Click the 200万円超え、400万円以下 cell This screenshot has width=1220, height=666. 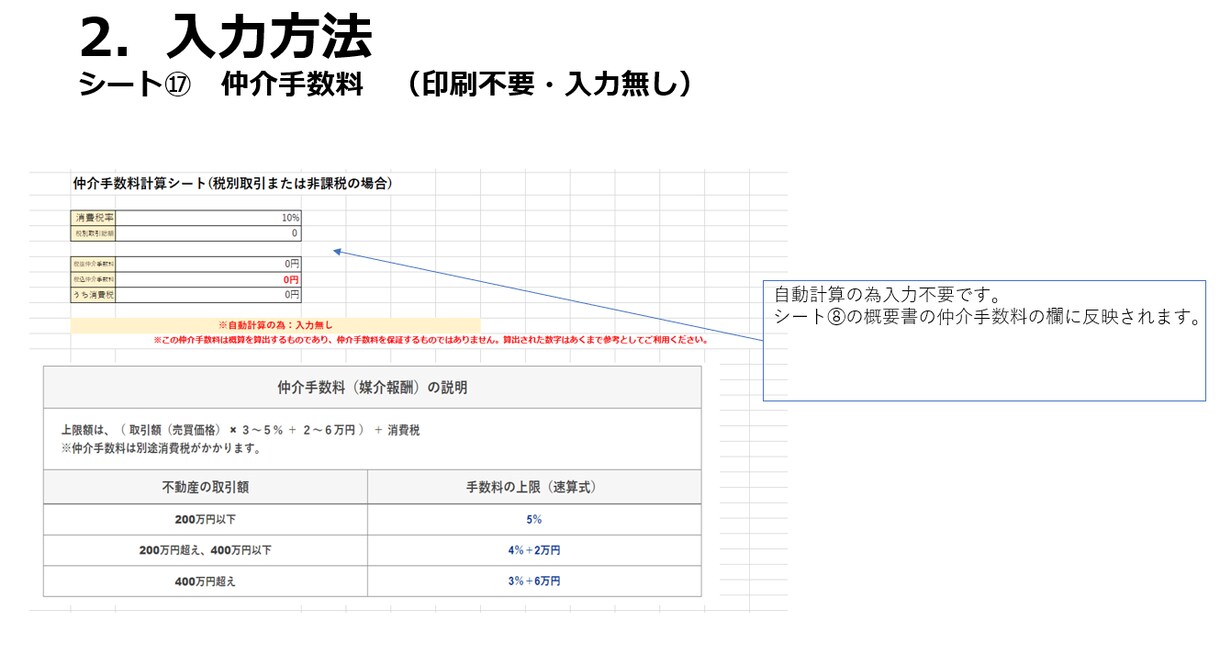pyautogui.click(x=205, y=551)
